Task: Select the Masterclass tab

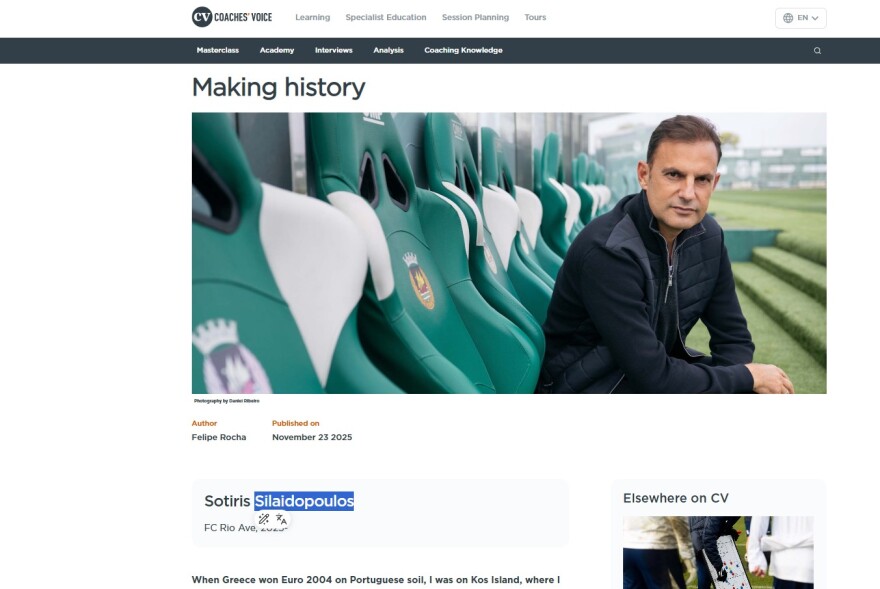Action: click(x=217, y=50)
